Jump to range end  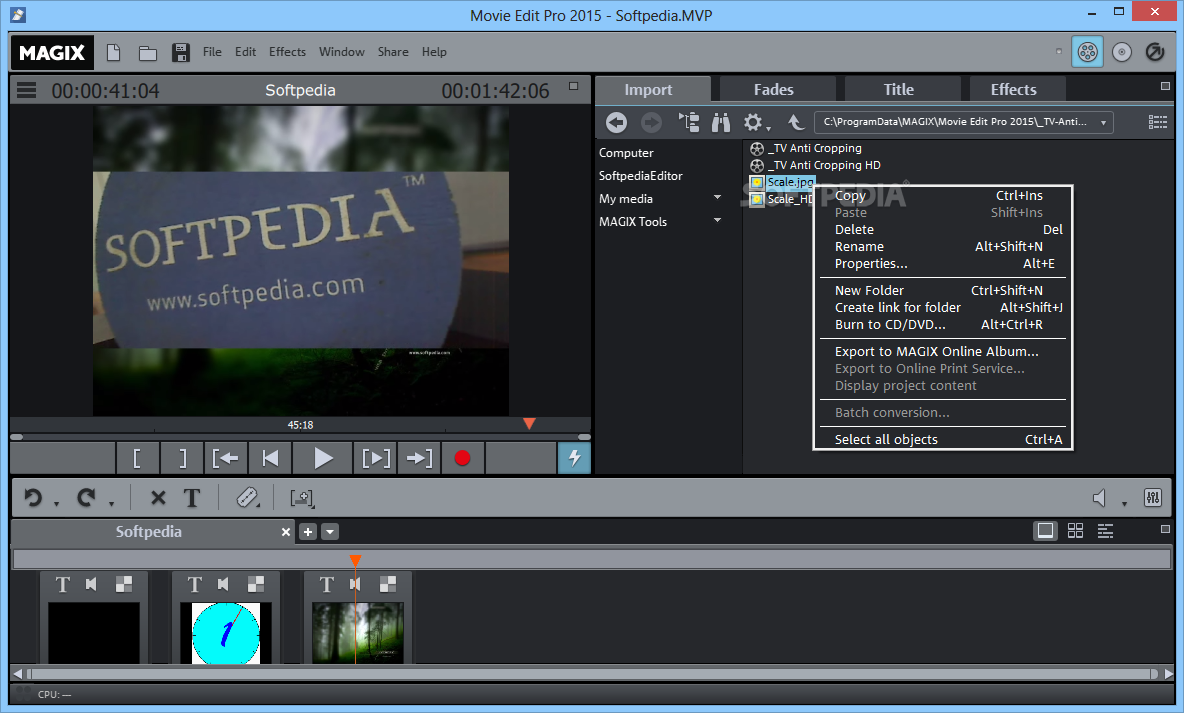click(419, 458)
